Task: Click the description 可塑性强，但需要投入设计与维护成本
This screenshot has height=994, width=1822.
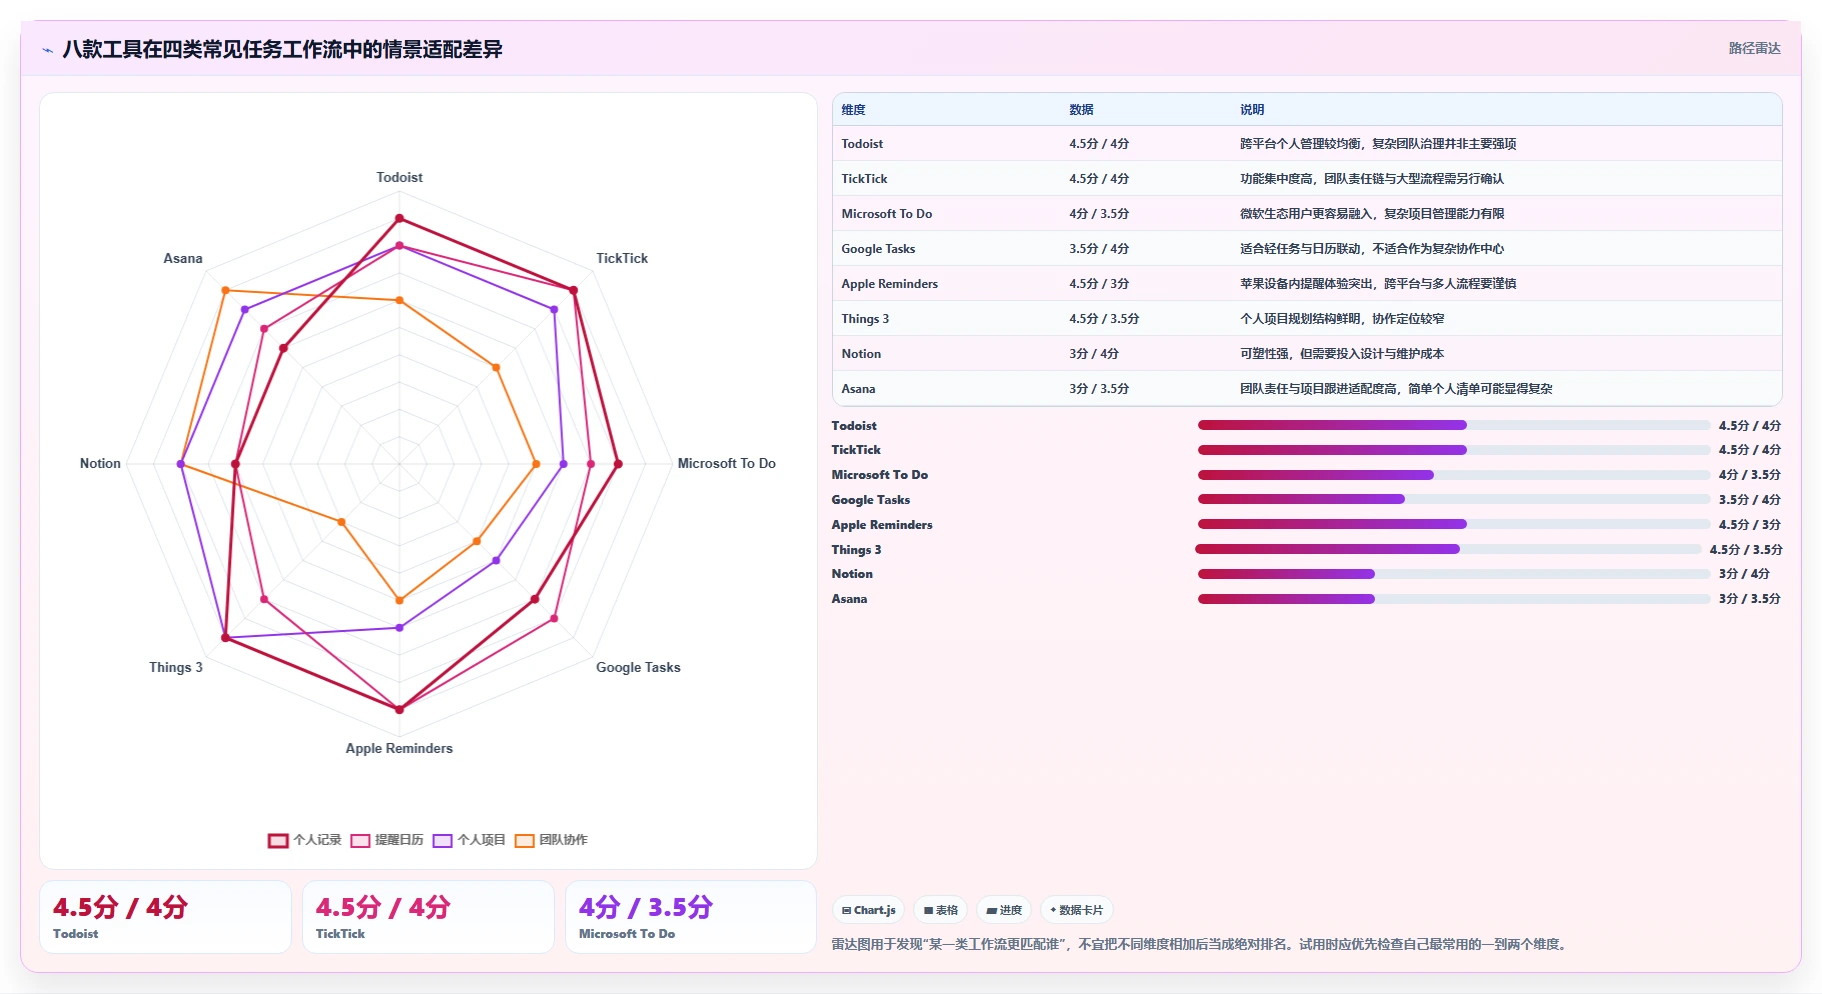Action: (x=1342, y=354)
